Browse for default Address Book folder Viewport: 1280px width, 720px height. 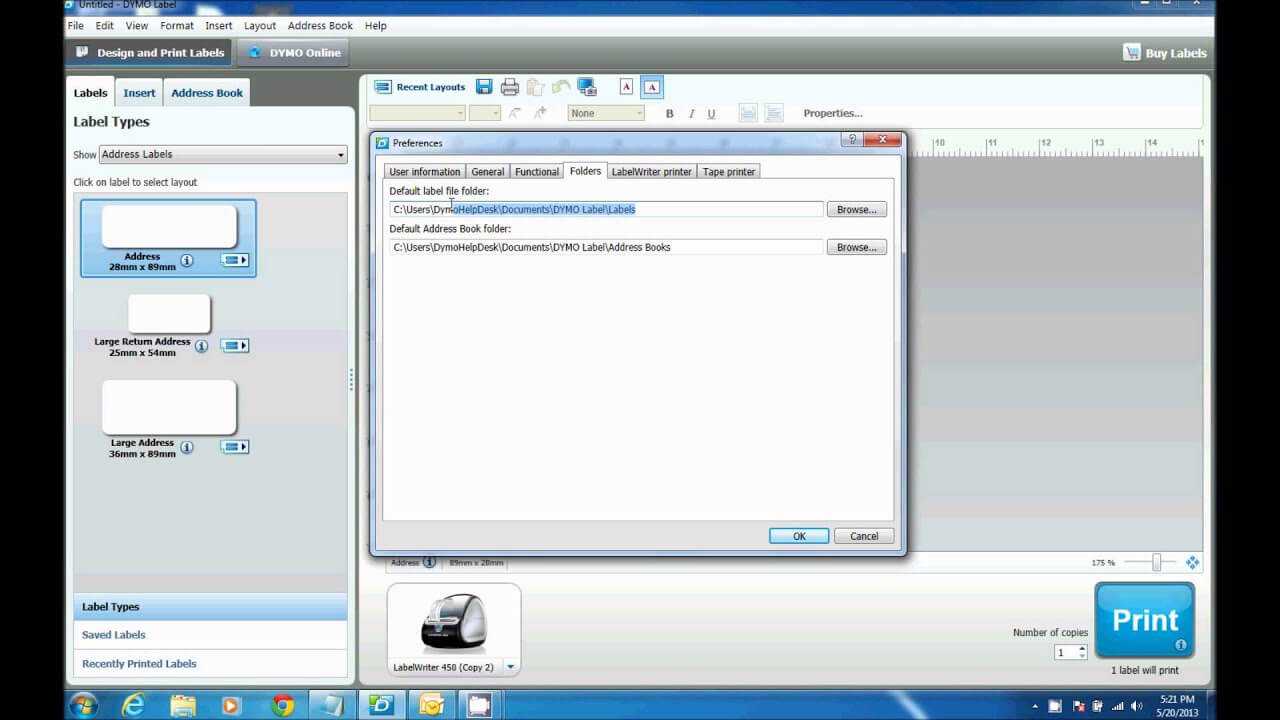coord(856,247)
